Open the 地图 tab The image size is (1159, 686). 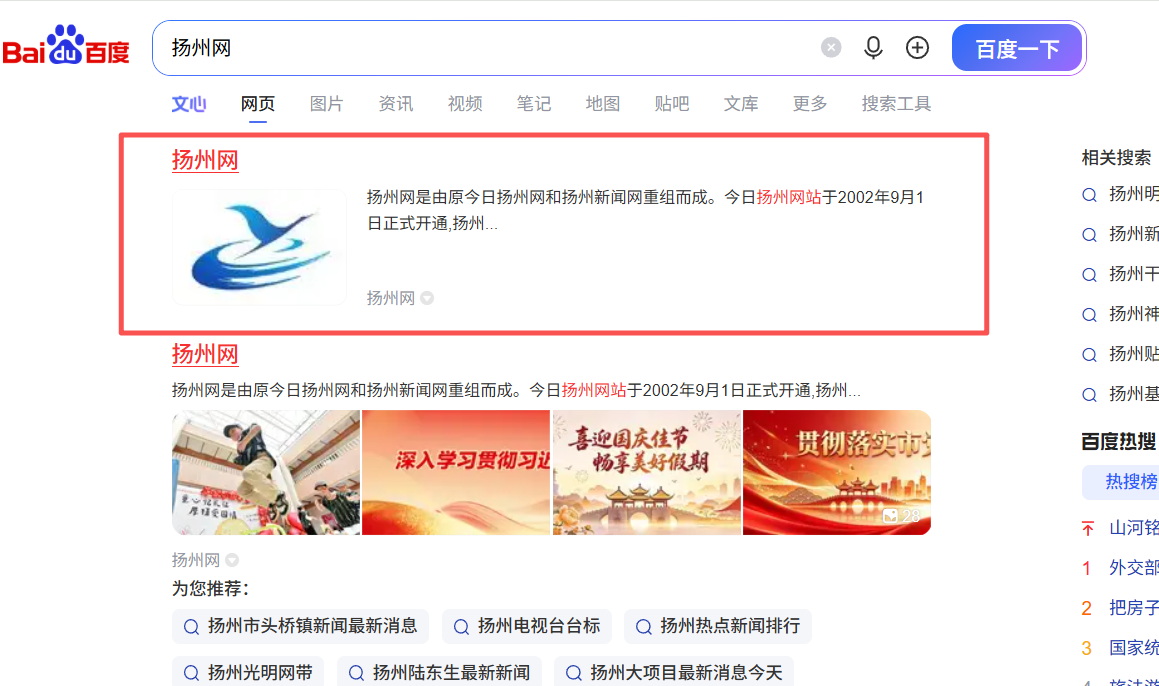pyautogui.click(x=602, y=103)
